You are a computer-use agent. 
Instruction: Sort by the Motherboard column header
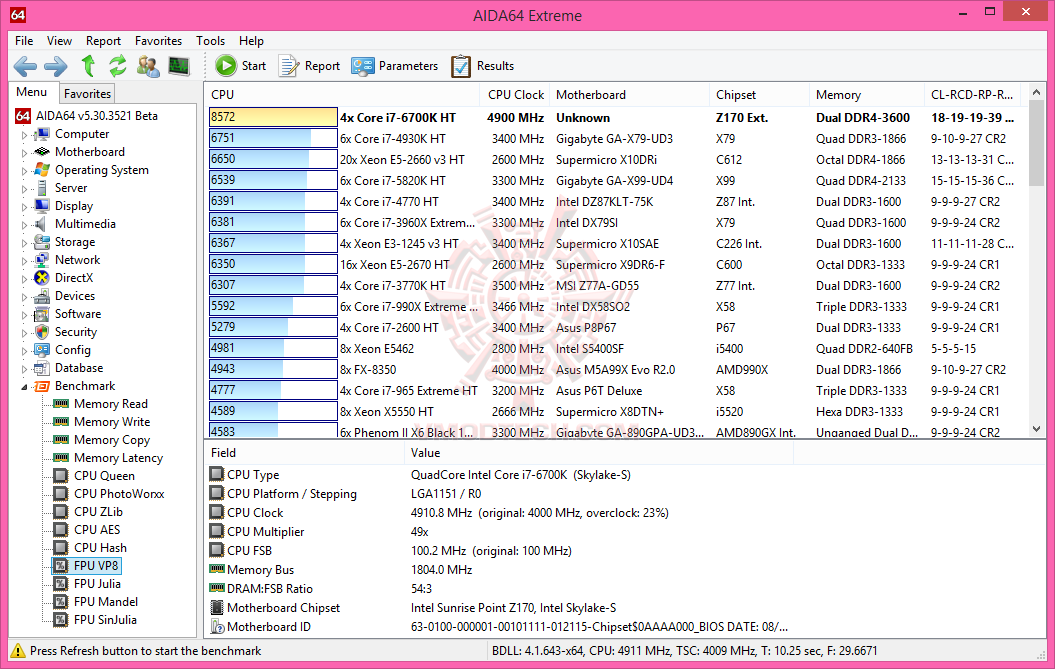click(629, 95)
